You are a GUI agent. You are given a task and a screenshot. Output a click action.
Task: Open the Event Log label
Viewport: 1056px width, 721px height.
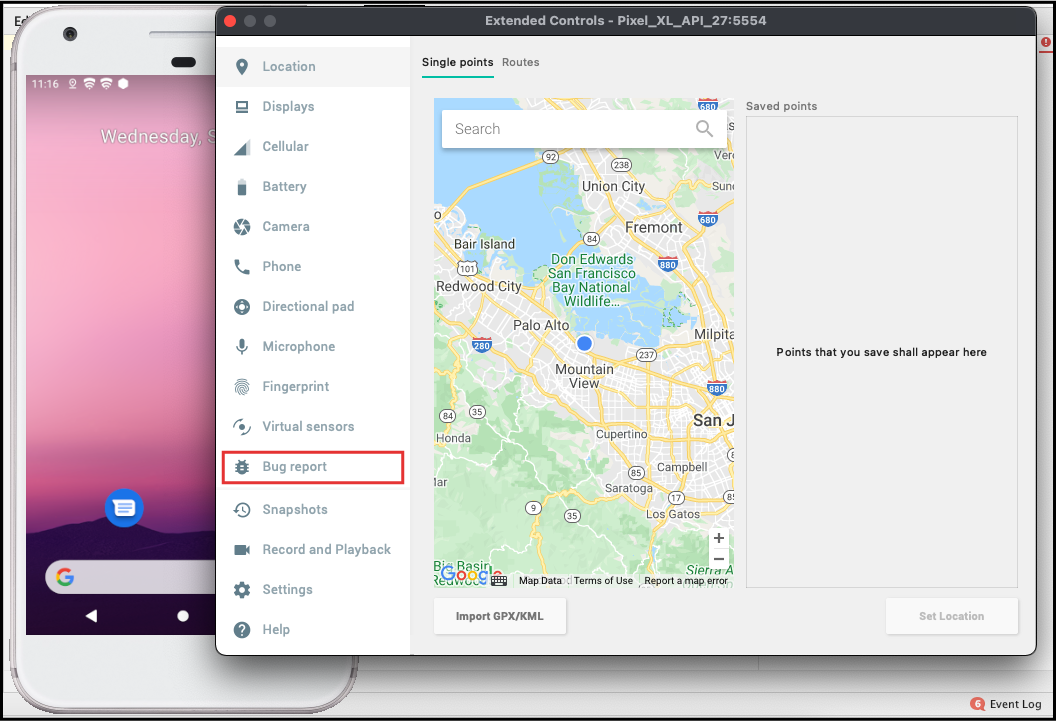click(1016, 704)
